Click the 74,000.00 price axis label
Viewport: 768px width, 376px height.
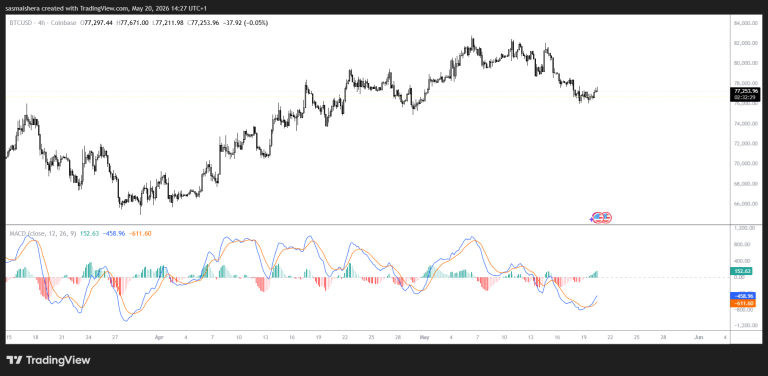pos(746,123)
